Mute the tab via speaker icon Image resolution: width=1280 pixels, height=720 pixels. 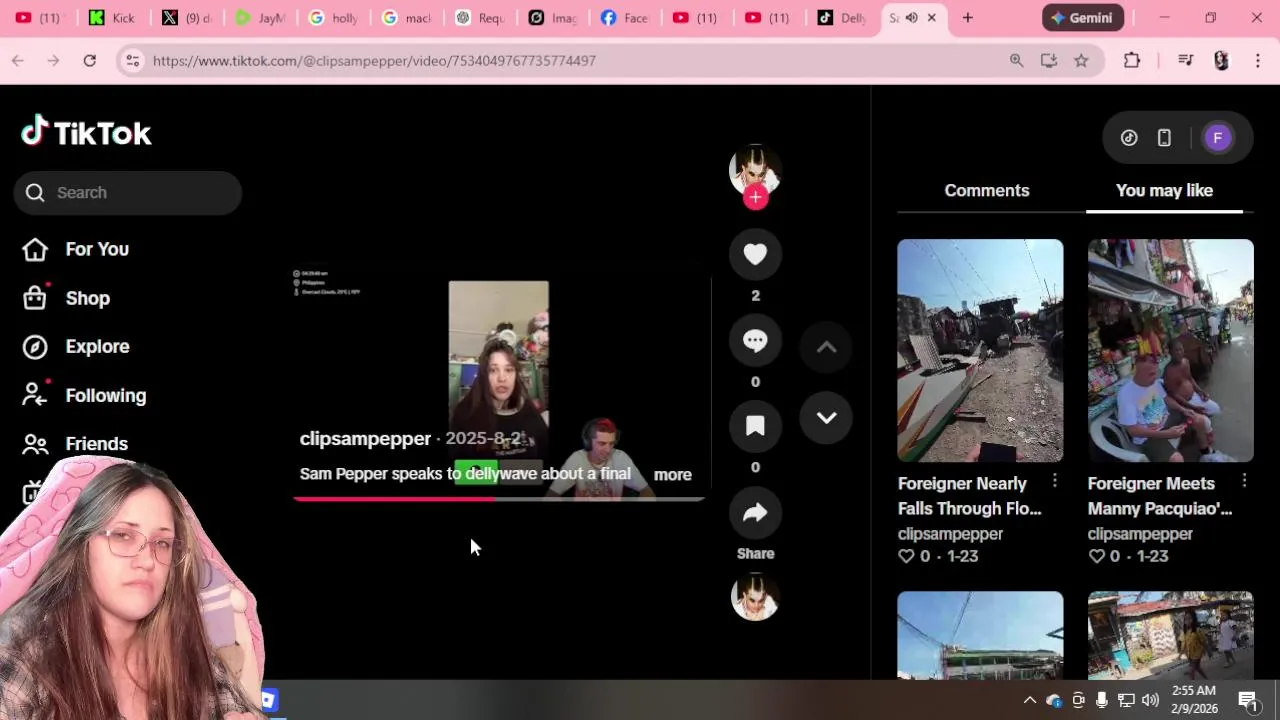[911, 18]
